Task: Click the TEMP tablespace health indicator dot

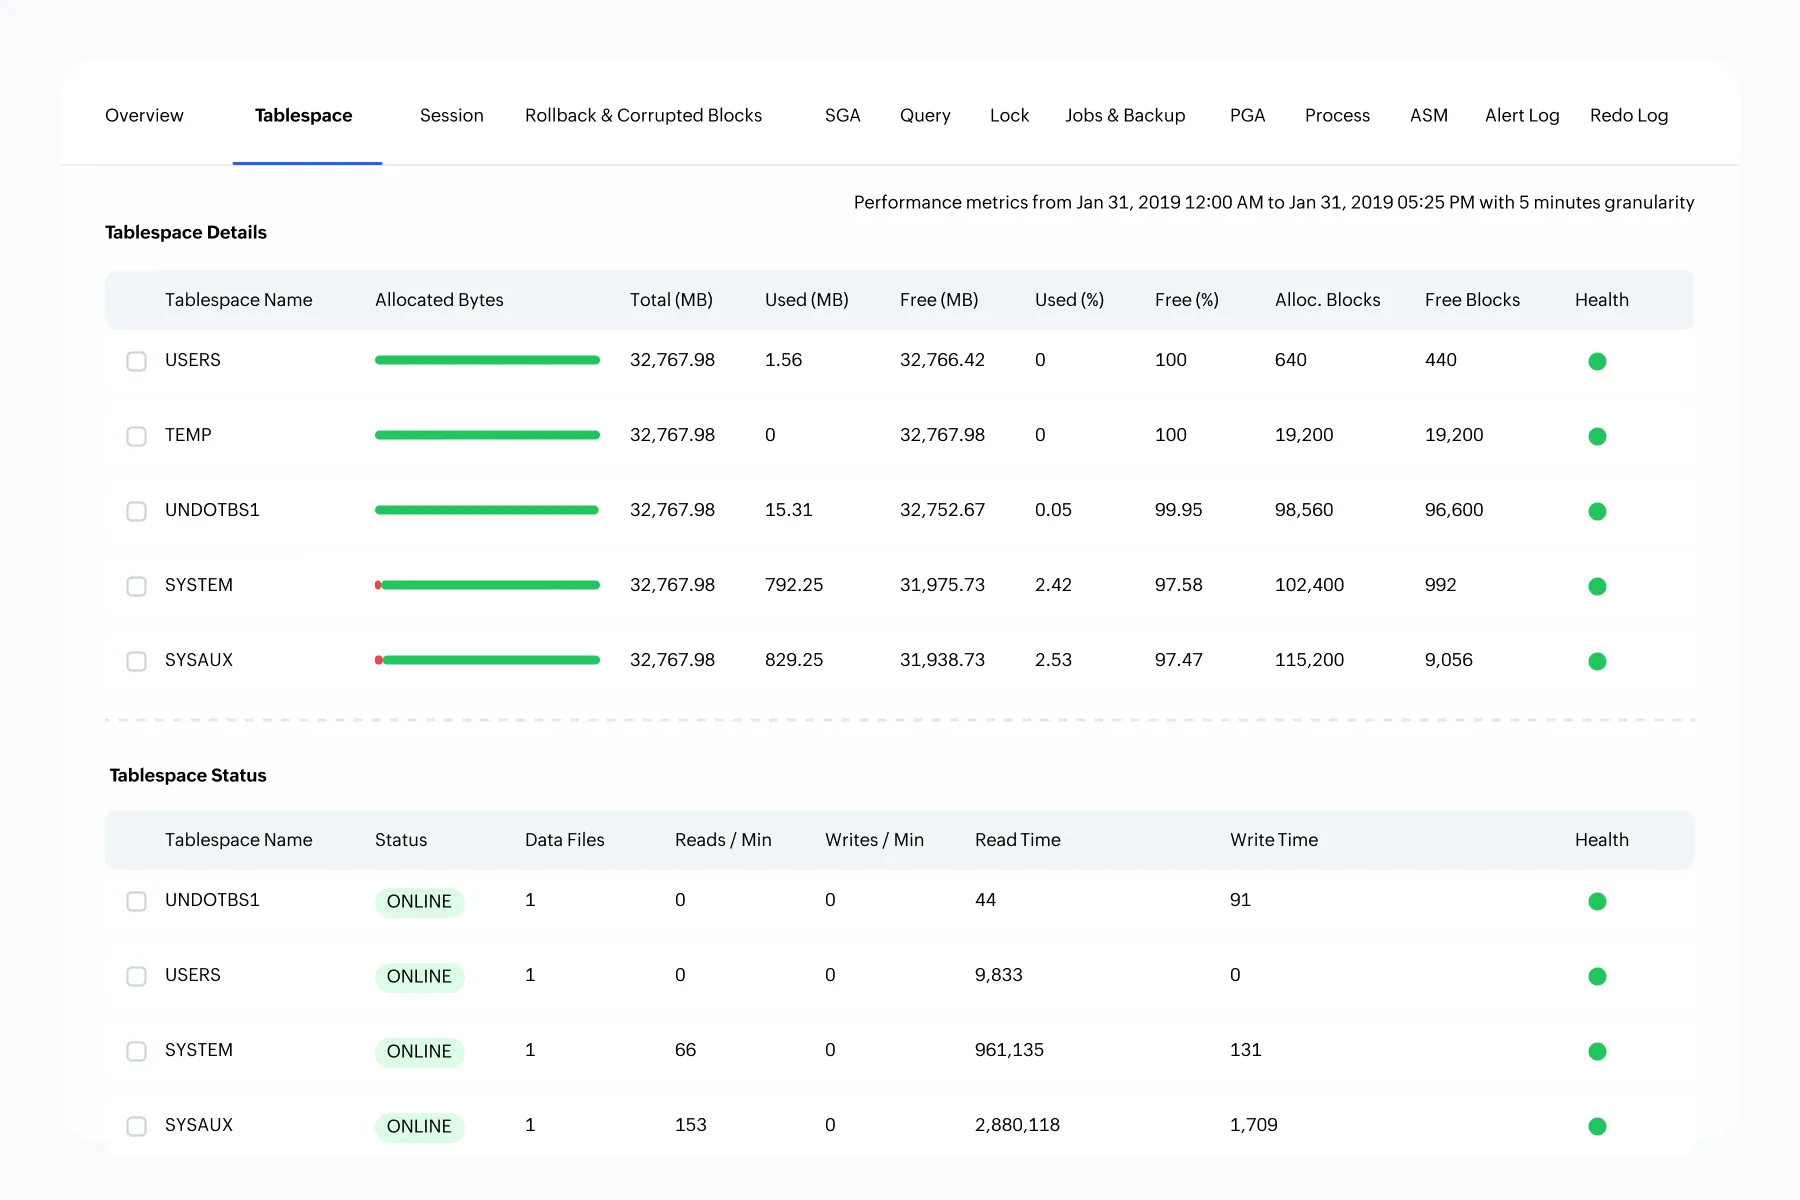Action: 1597,436
